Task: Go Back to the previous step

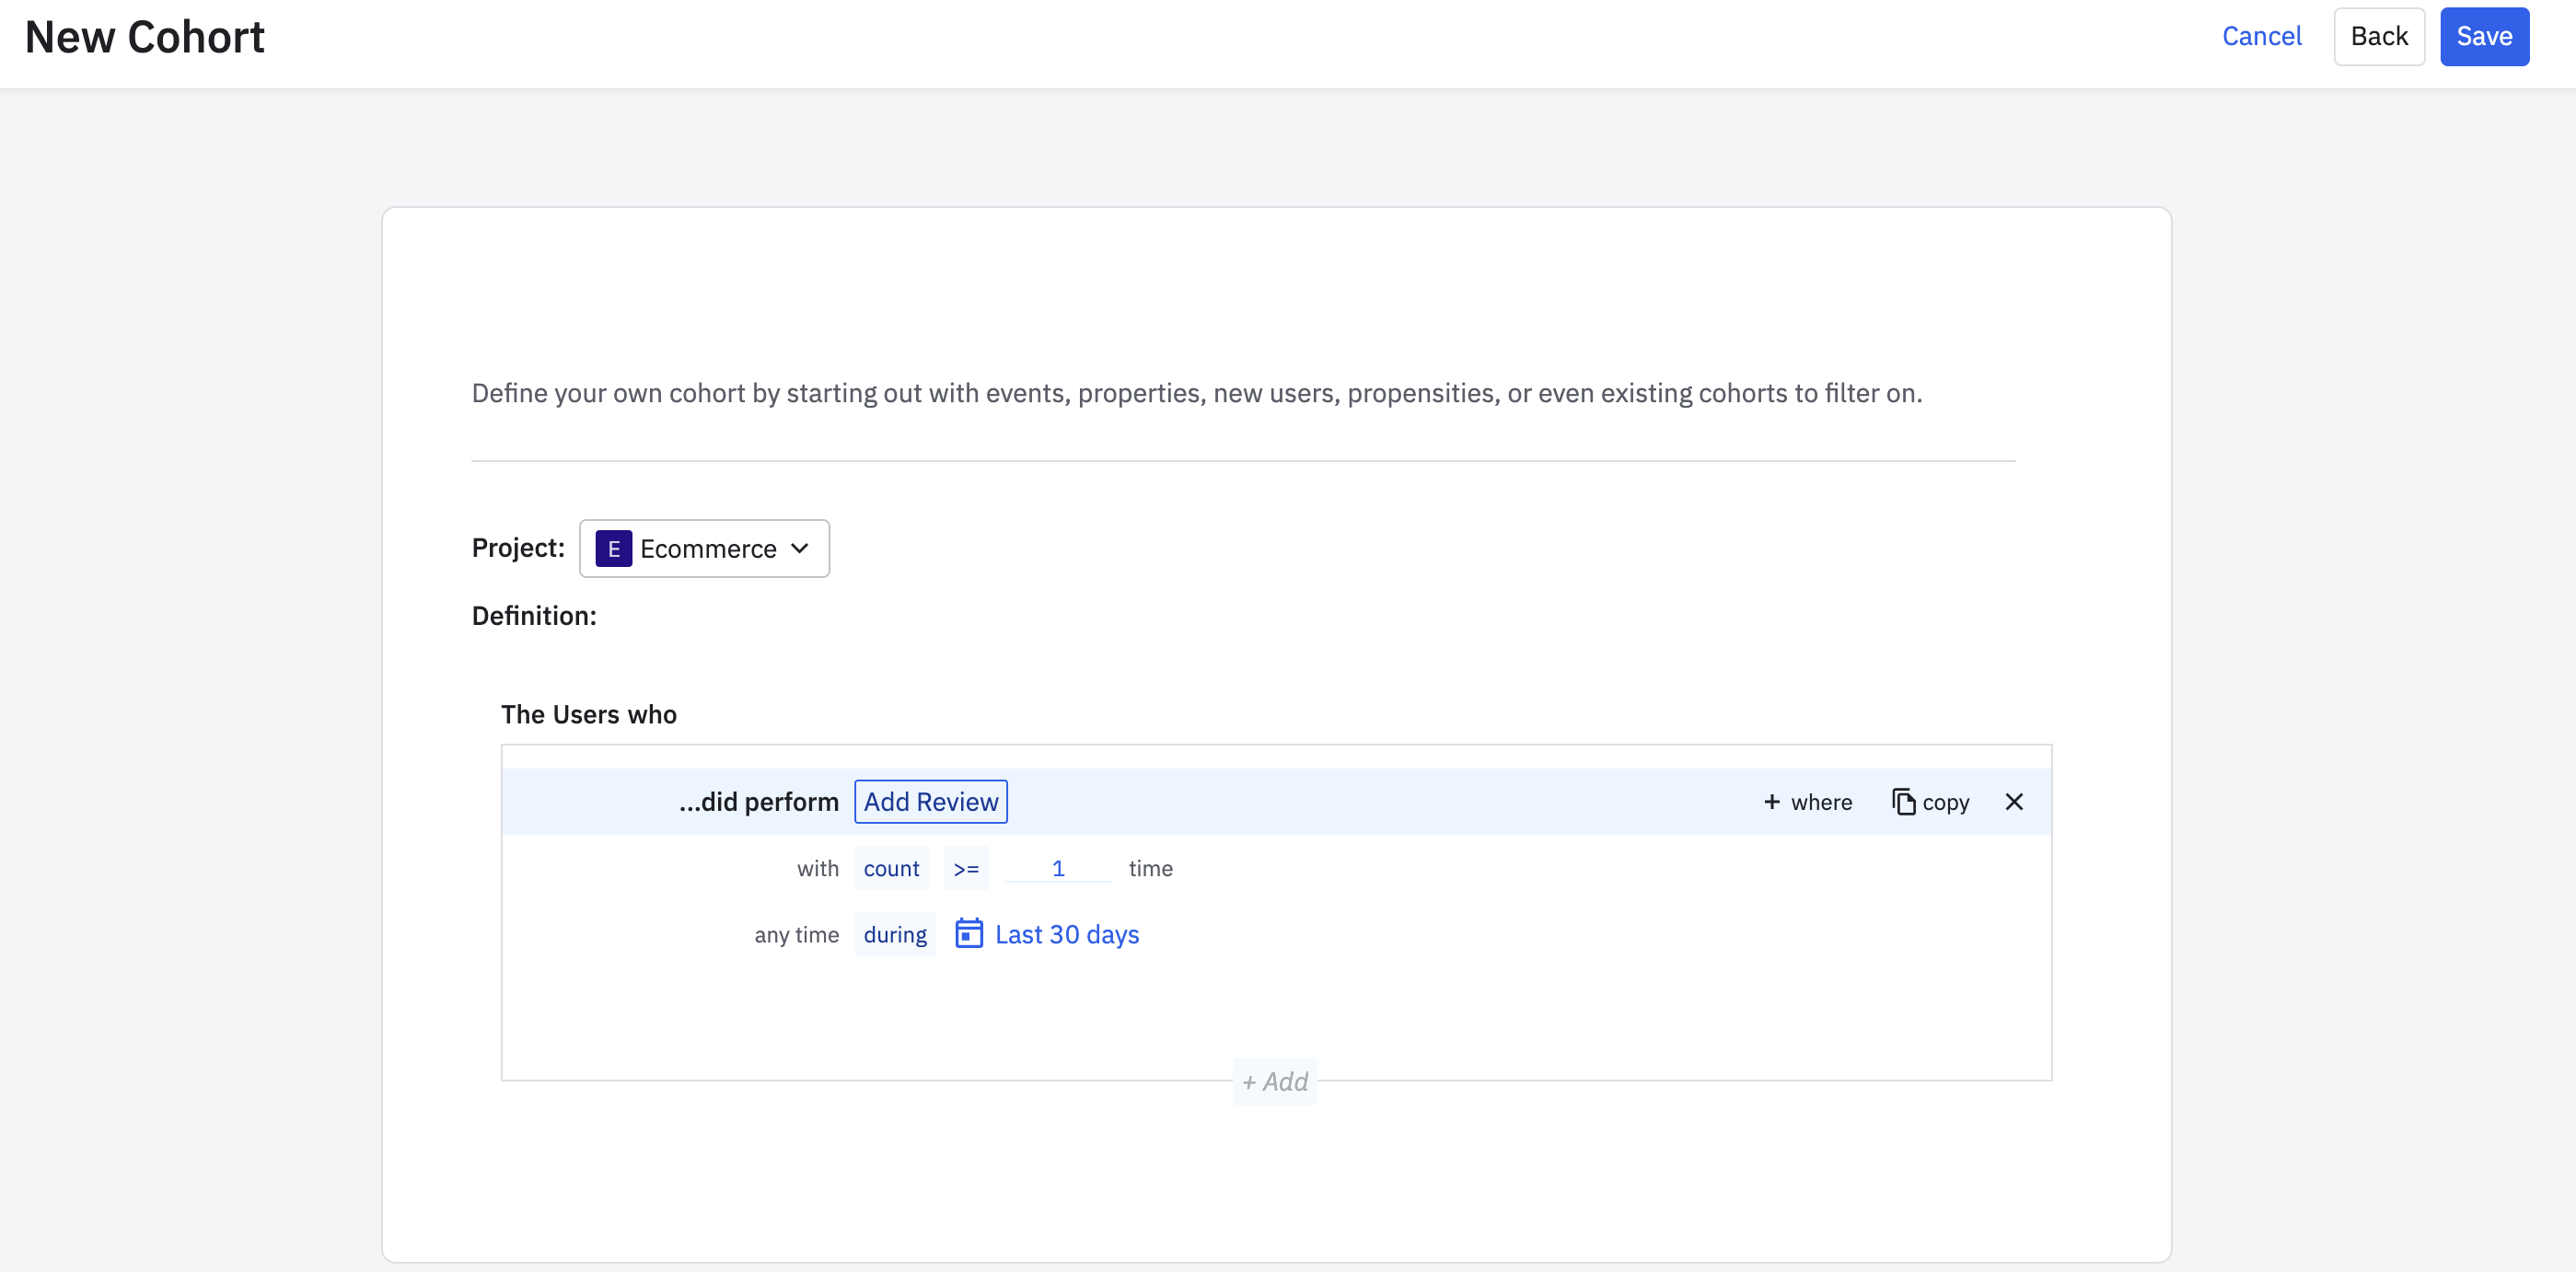Action: pos(2378,37)
